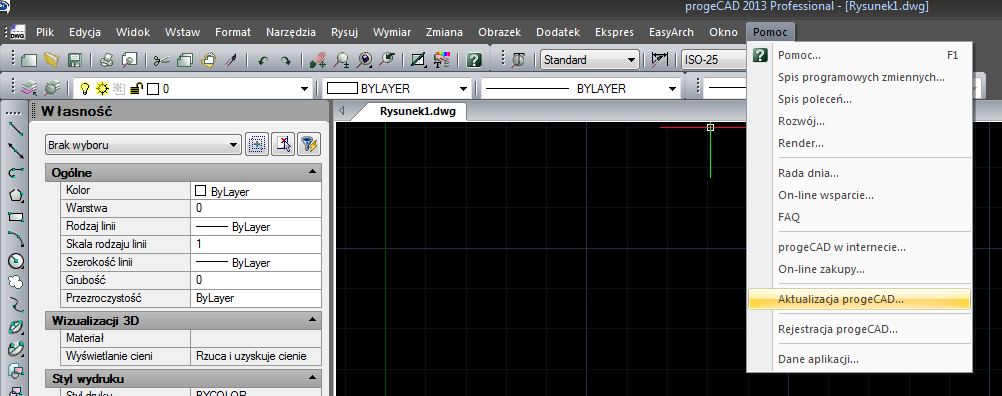Collapse the Ogólne section

tap(312, 172)
